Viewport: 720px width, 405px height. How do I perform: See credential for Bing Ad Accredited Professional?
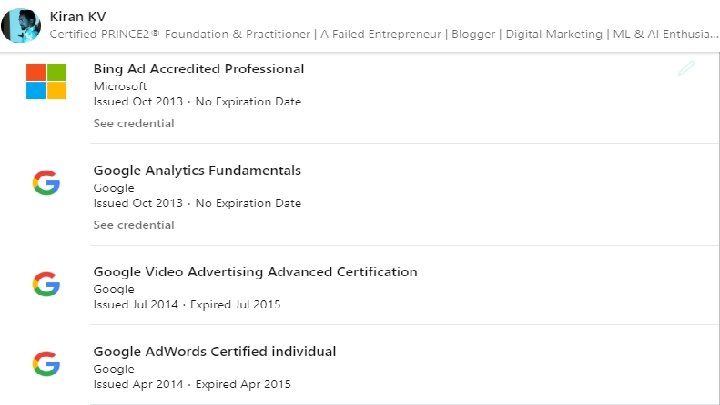(134, 123)
